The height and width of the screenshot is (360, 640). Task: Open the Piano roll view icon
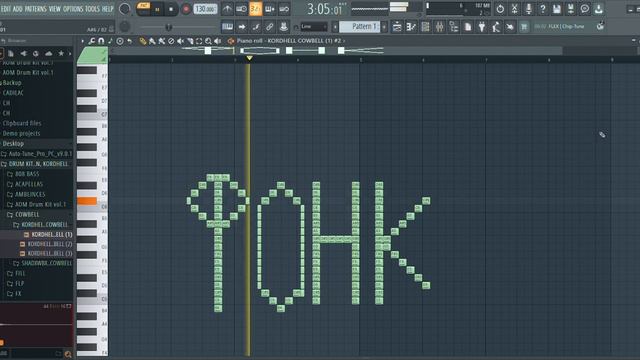[x=411, y=27]
